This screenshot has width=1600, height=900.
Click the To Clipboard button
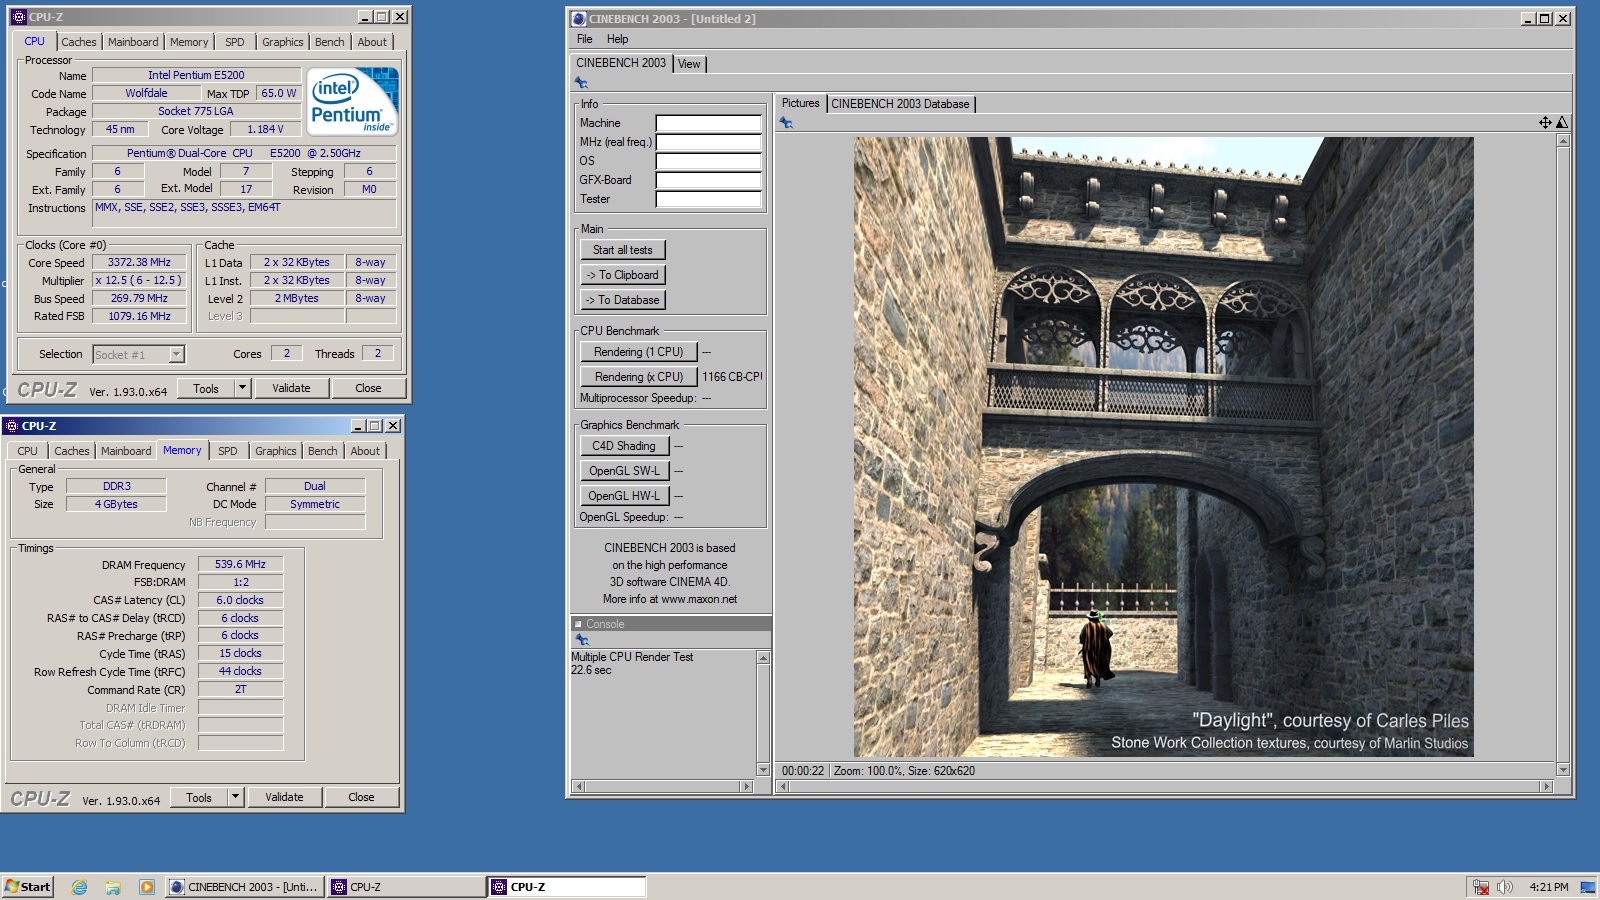[x=622, y=275]
